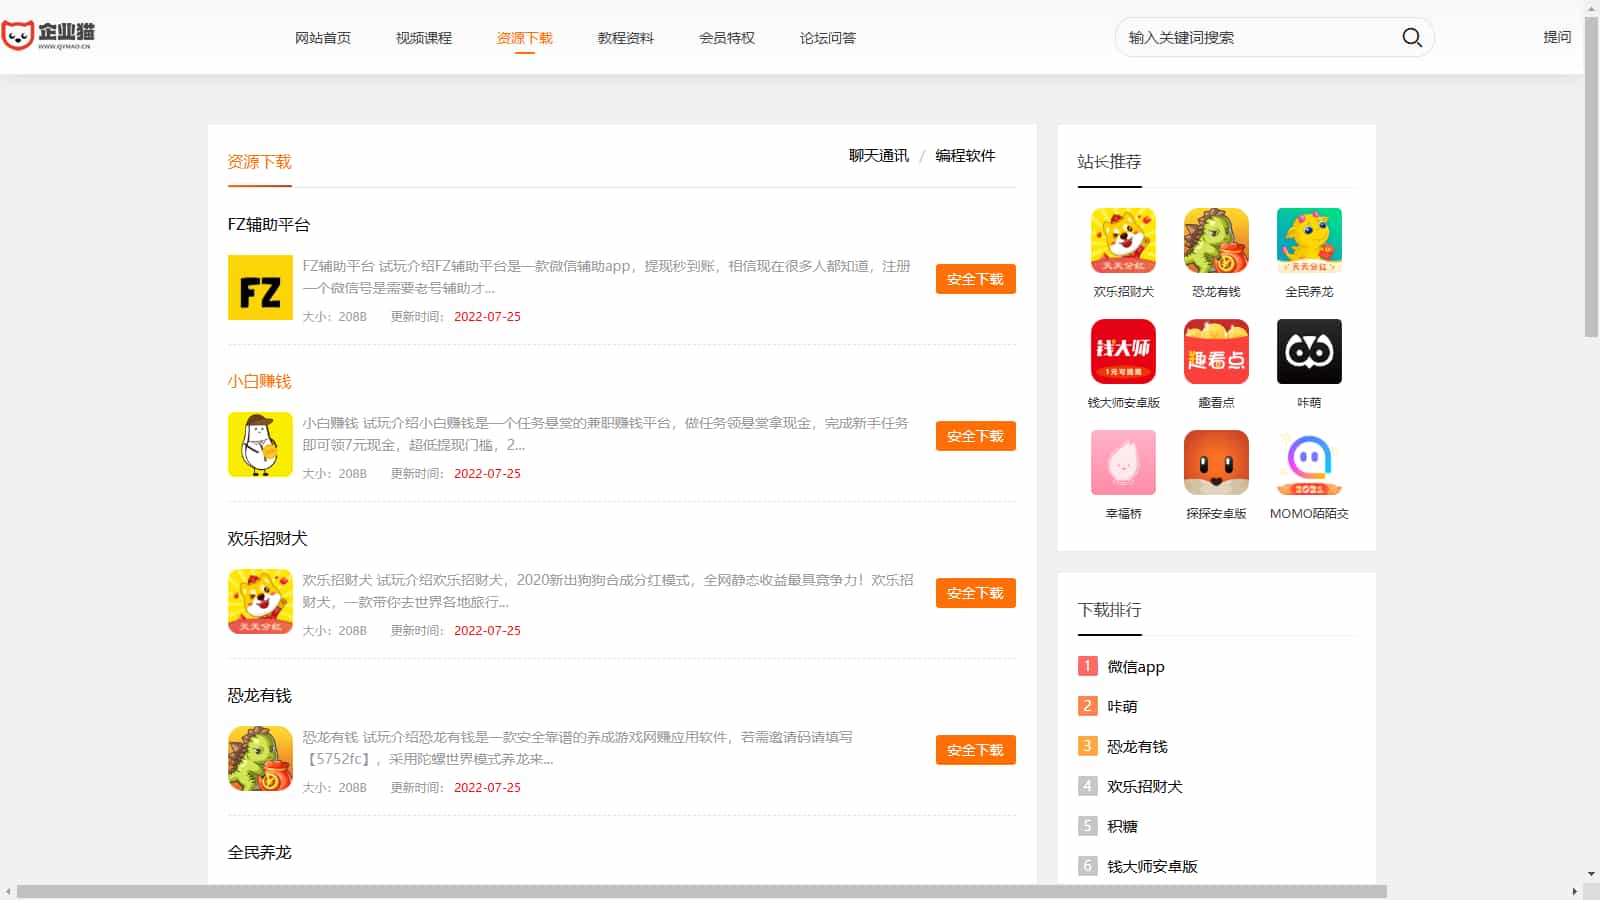
Task: Open the 会员特权 menu item
Action: click(x=727, y=38)
